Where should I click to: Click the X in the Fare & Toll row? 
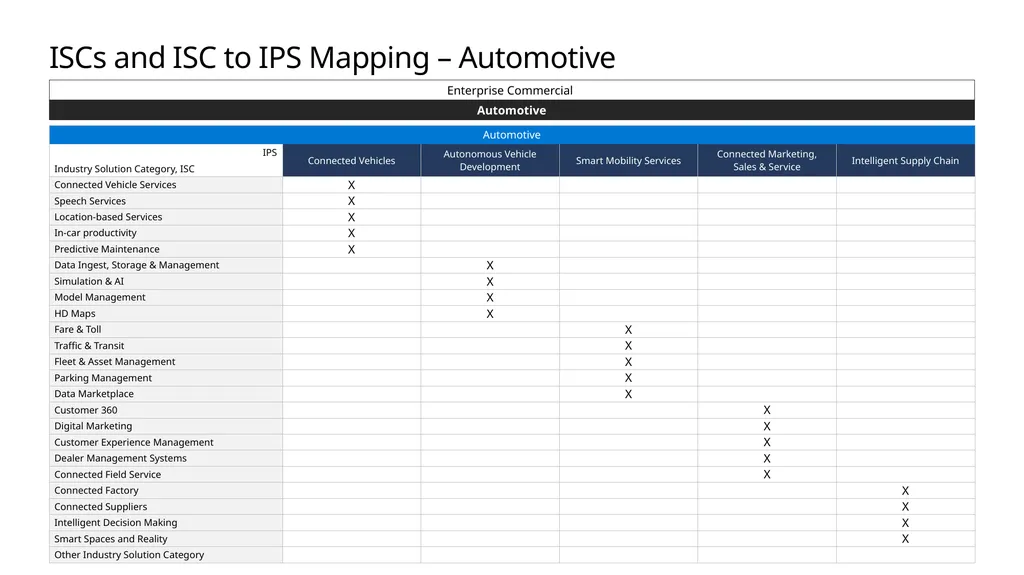tap(628, 330)
